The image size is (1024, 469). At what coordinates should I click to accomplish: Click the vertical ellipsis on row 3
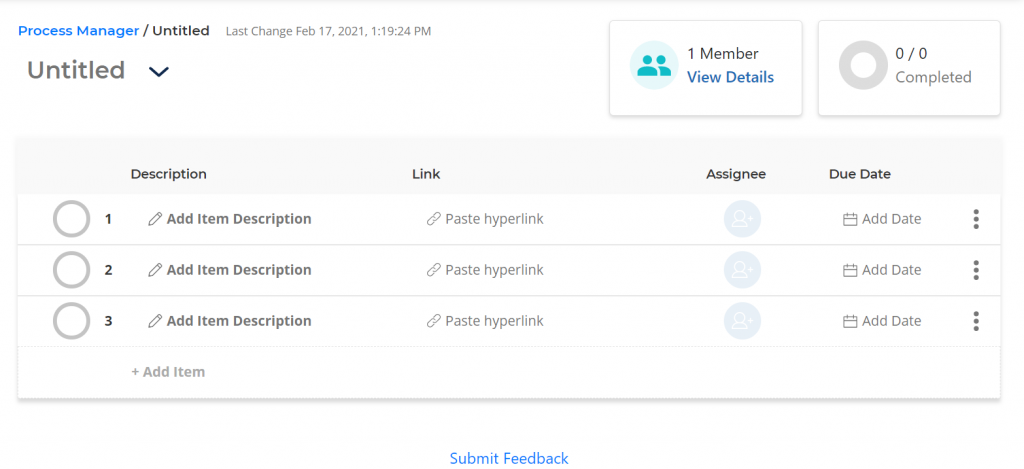coord(976,321)
